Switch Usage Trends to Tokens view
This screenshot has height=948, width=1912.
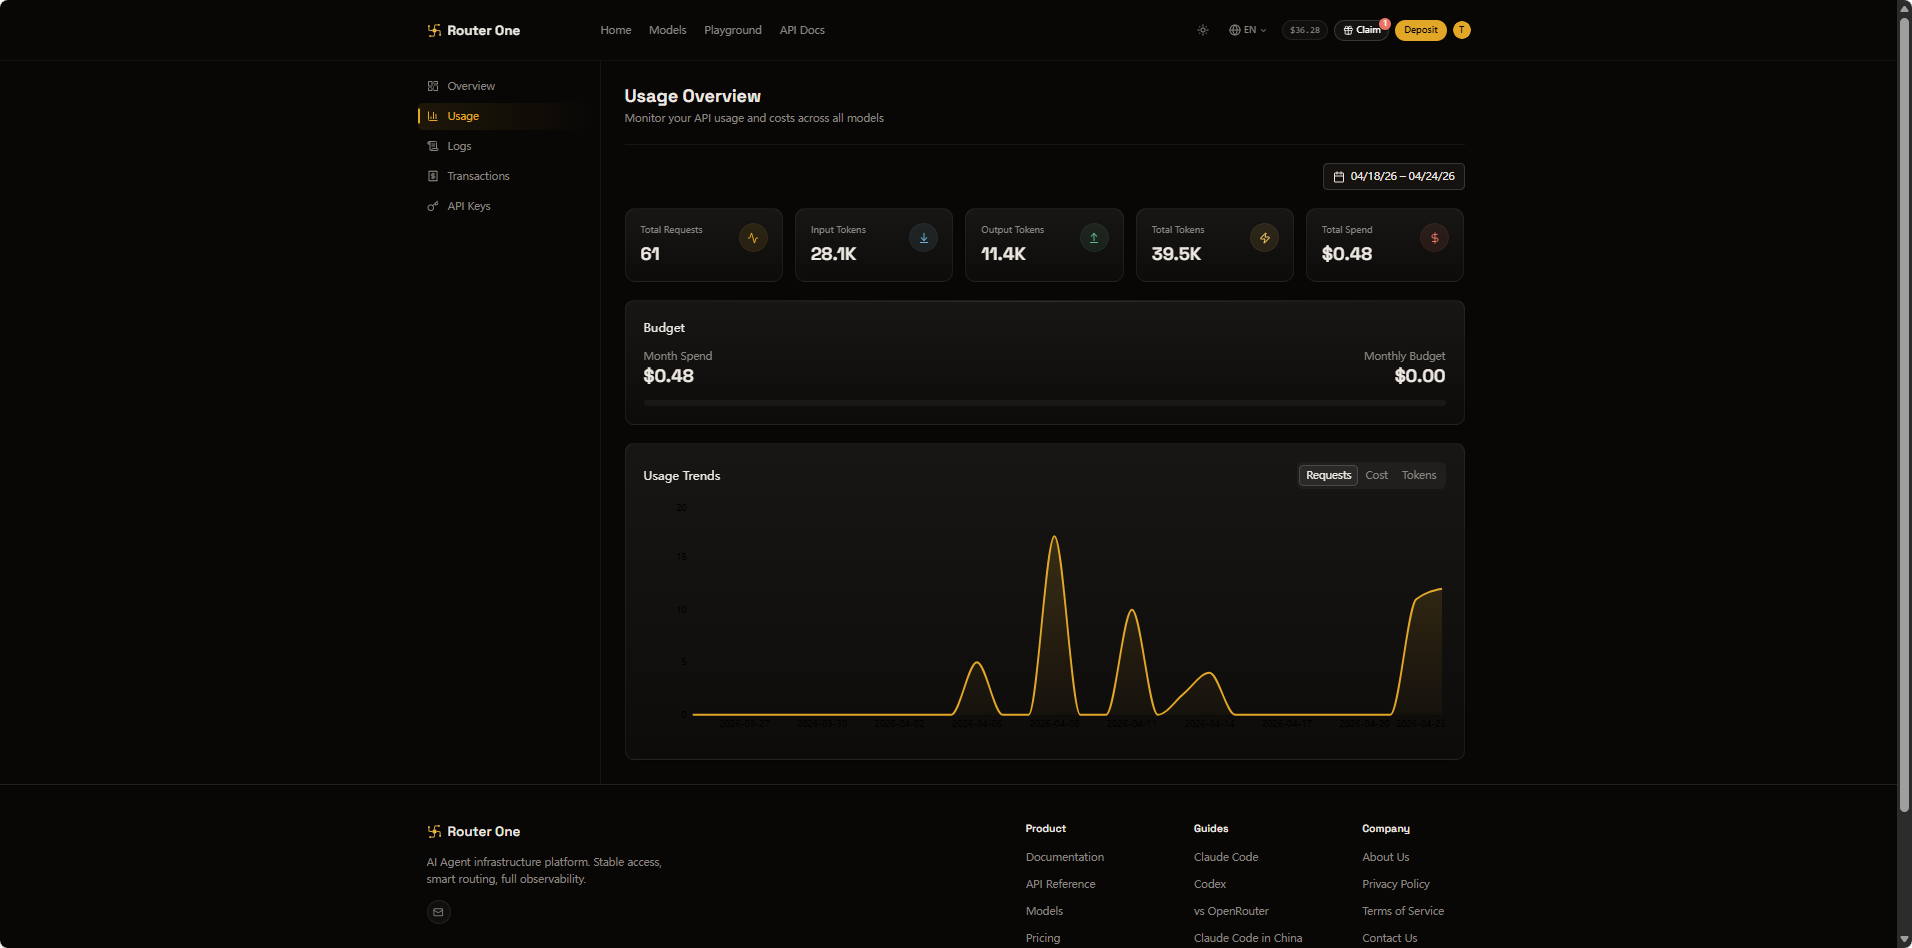tap(1418, 475)
